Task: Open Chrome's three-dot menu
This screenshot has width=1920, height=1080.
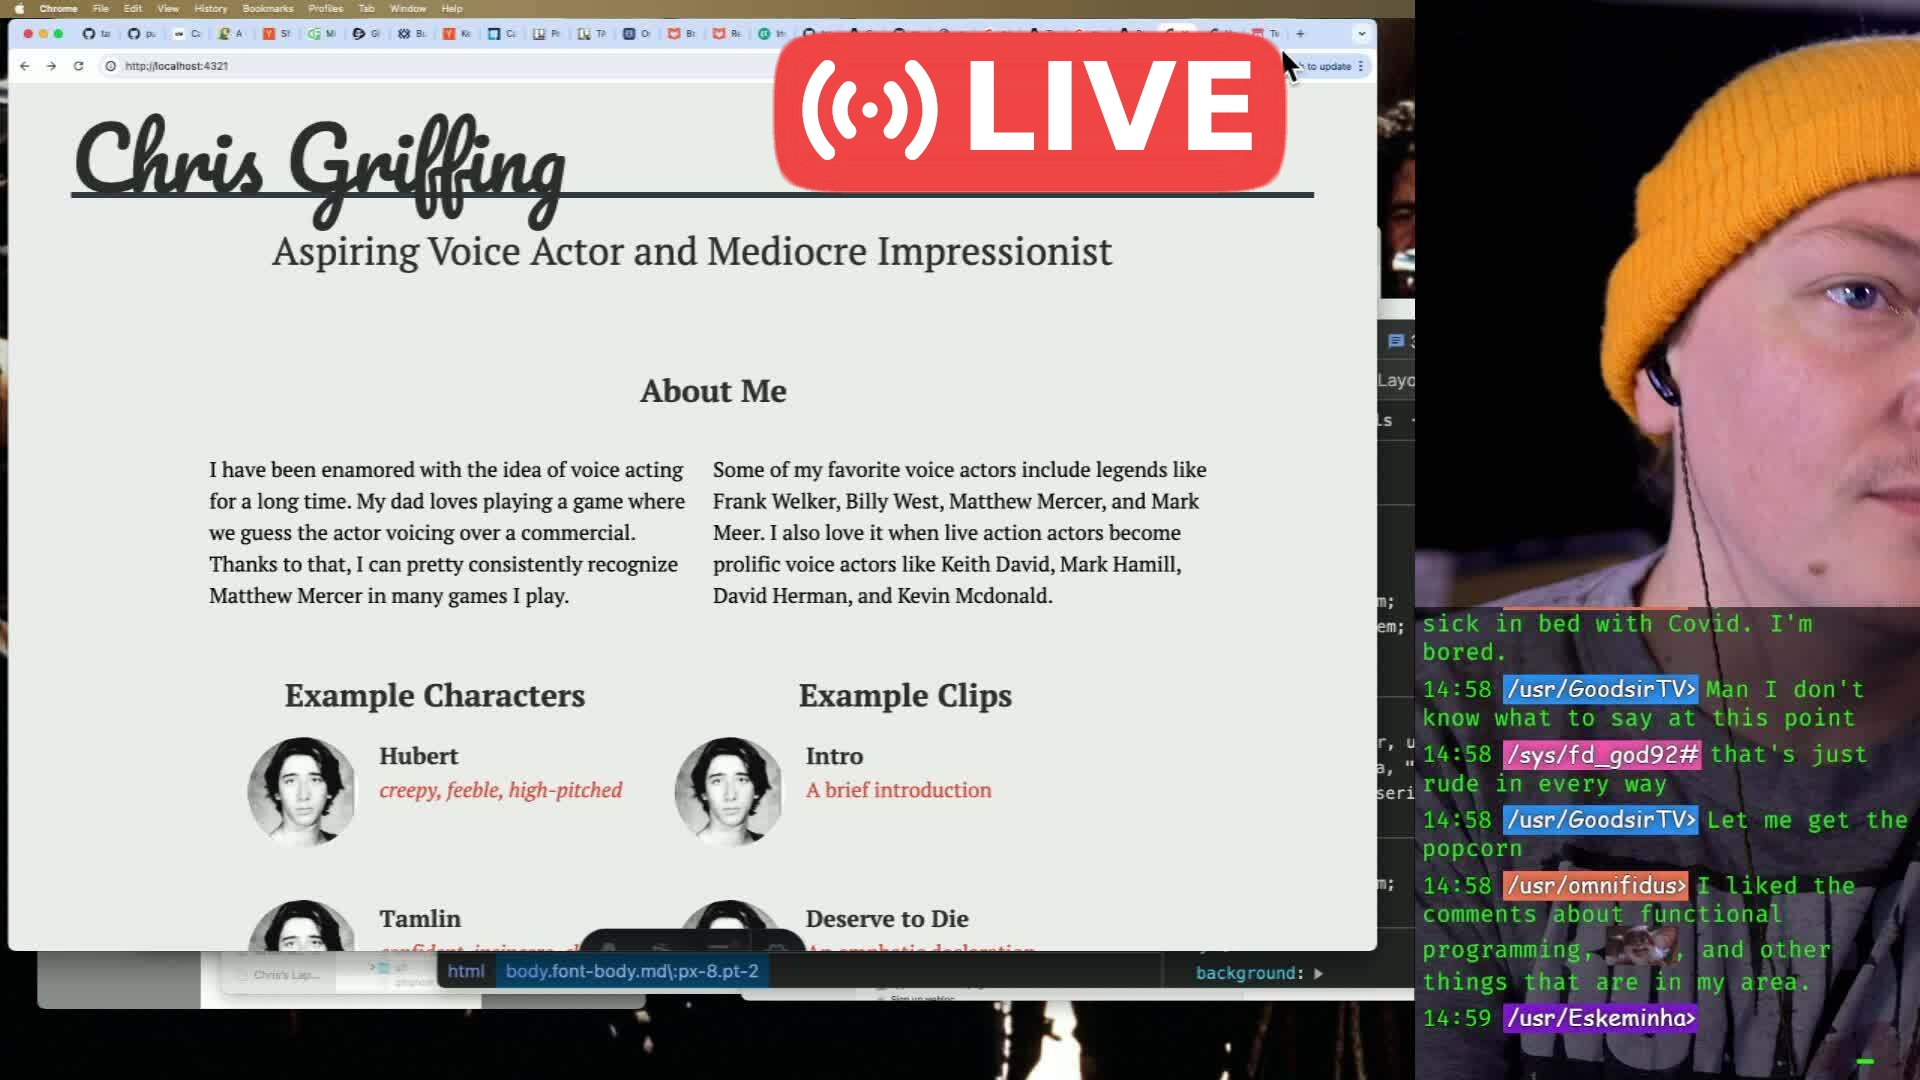Action: click(1360, 66)
